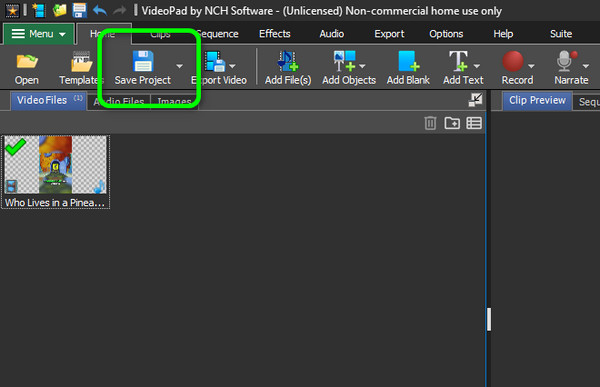Screen dimensions: 600x387
Task: Expand the Add Objects dropdown arrow
Action: pyautogui.click(x=362, y=66)
